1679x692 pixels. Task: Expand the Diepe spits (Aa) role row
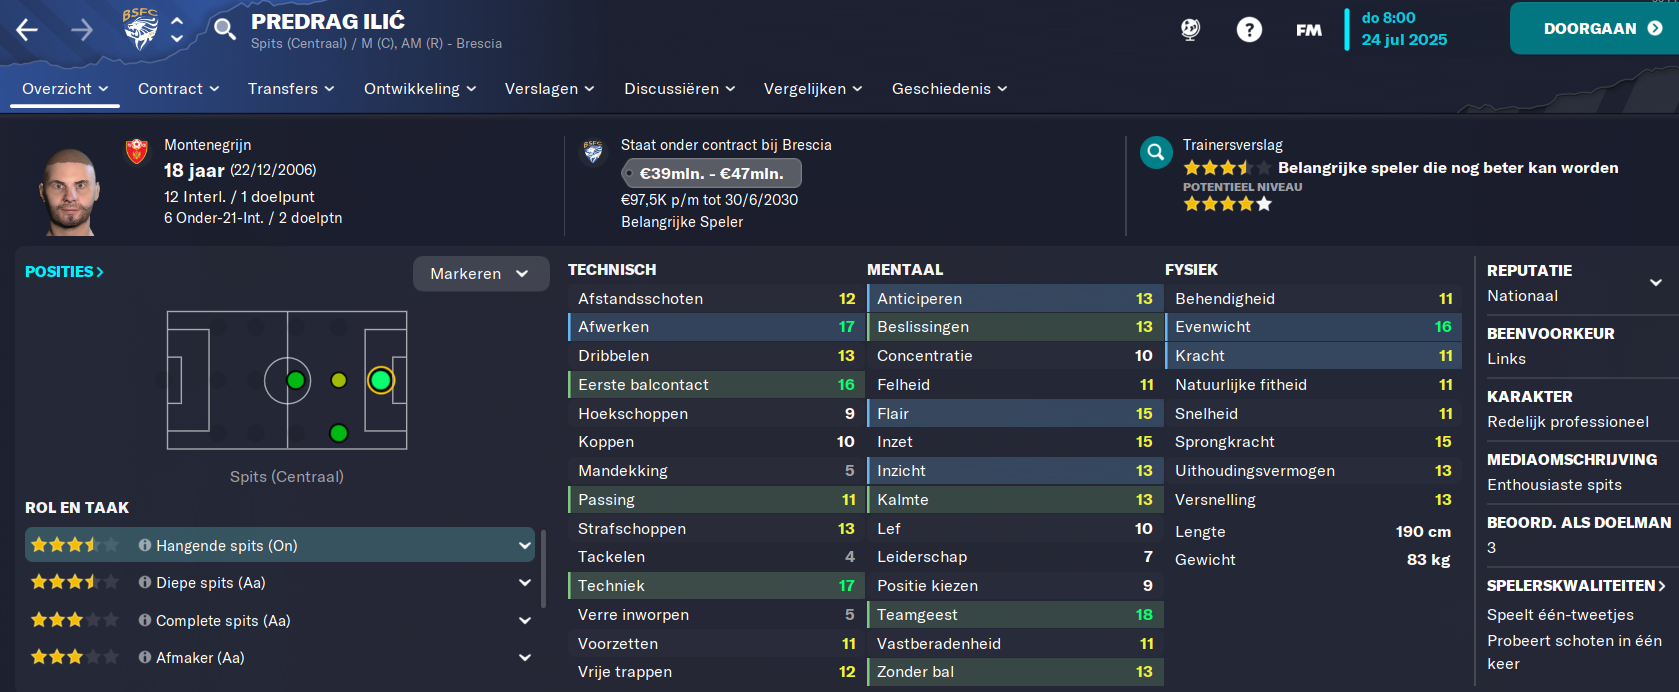(x=525, y=583)
